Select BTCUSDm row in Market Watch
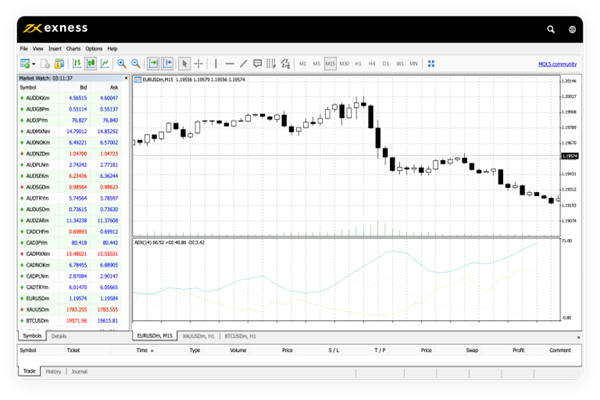600x400 pixels. (x=69, y=321)
